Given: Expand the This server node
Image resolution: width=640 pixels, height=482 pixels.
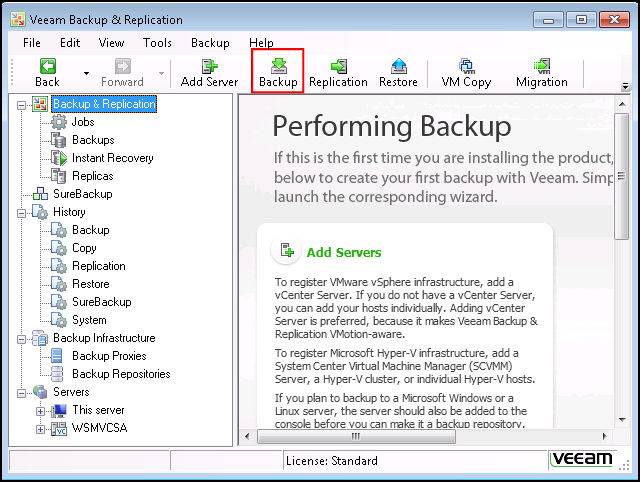Looking at the screenshot, I should click(x=40, y=411).
